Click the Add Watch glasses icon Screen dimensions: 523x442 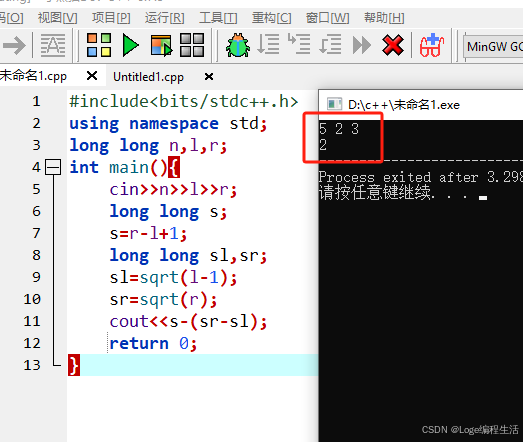point(432,45)
